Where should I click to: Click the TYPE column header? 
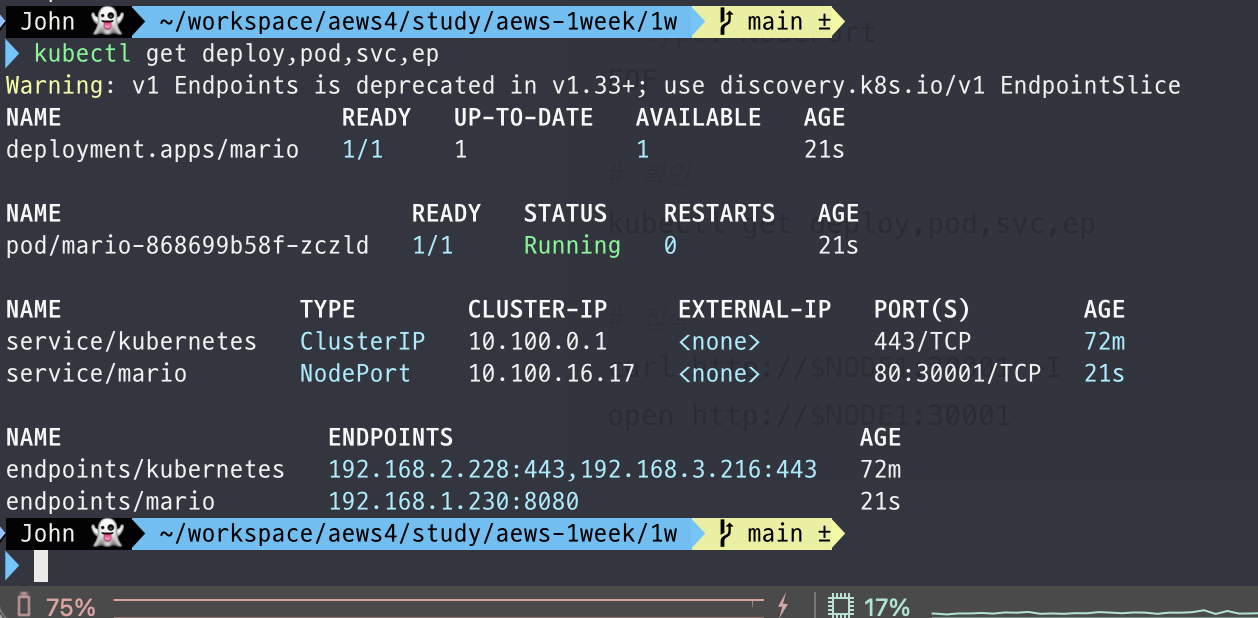327,309
